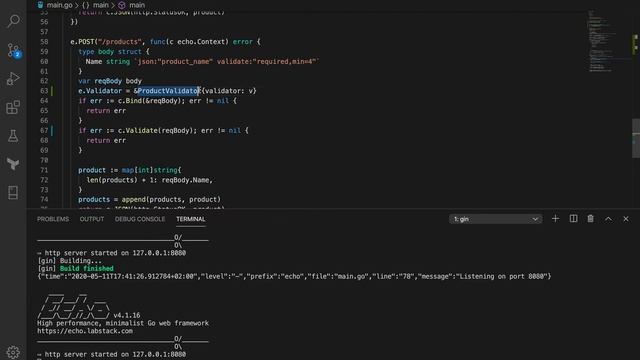Split the terminal pane
This screenshot has width=640, height=360.
[x=573, y=219]
